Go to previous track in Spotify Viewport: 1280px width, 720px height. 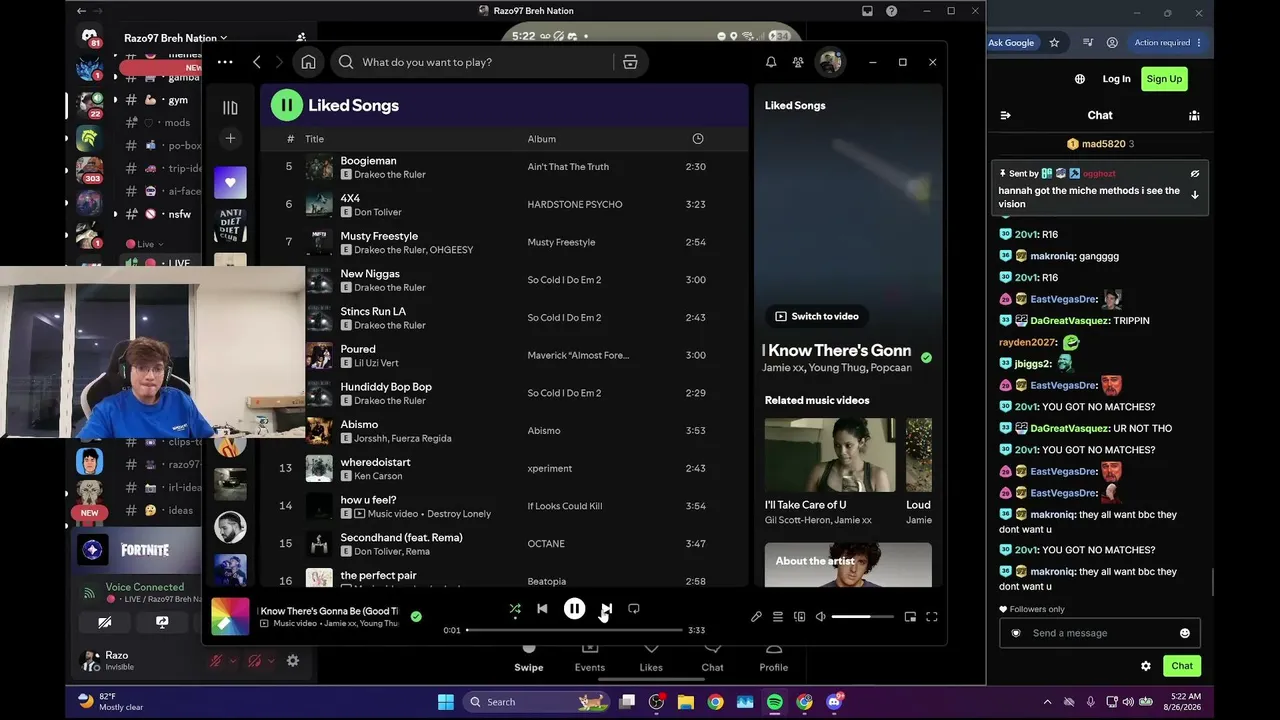tap(542, 608)
